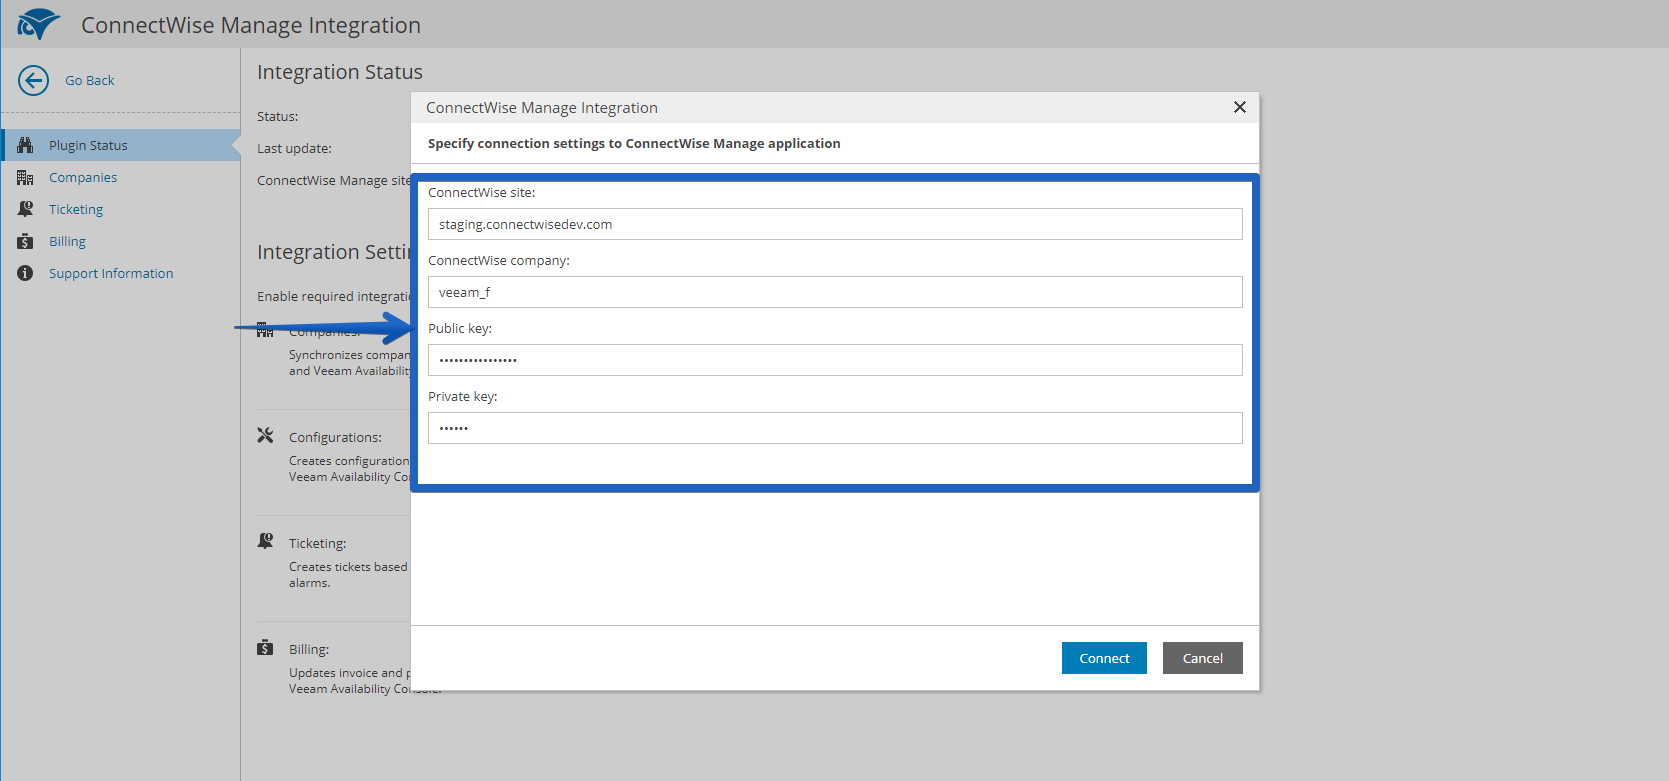
Task: Cancel the connection settings dialog
Action: [1203, 658]
